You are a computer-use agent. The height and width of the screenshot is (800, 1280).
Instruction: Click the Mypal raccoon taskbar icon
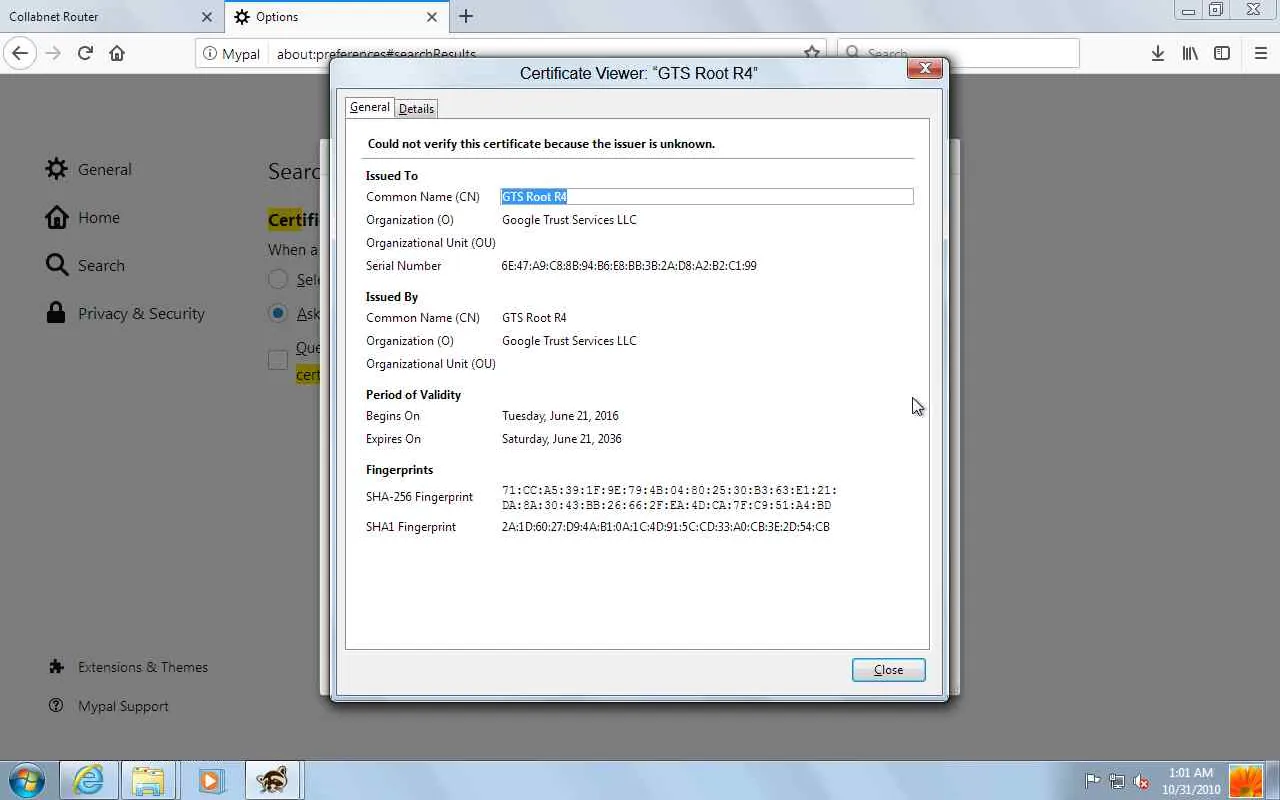(x=271, y=780)
